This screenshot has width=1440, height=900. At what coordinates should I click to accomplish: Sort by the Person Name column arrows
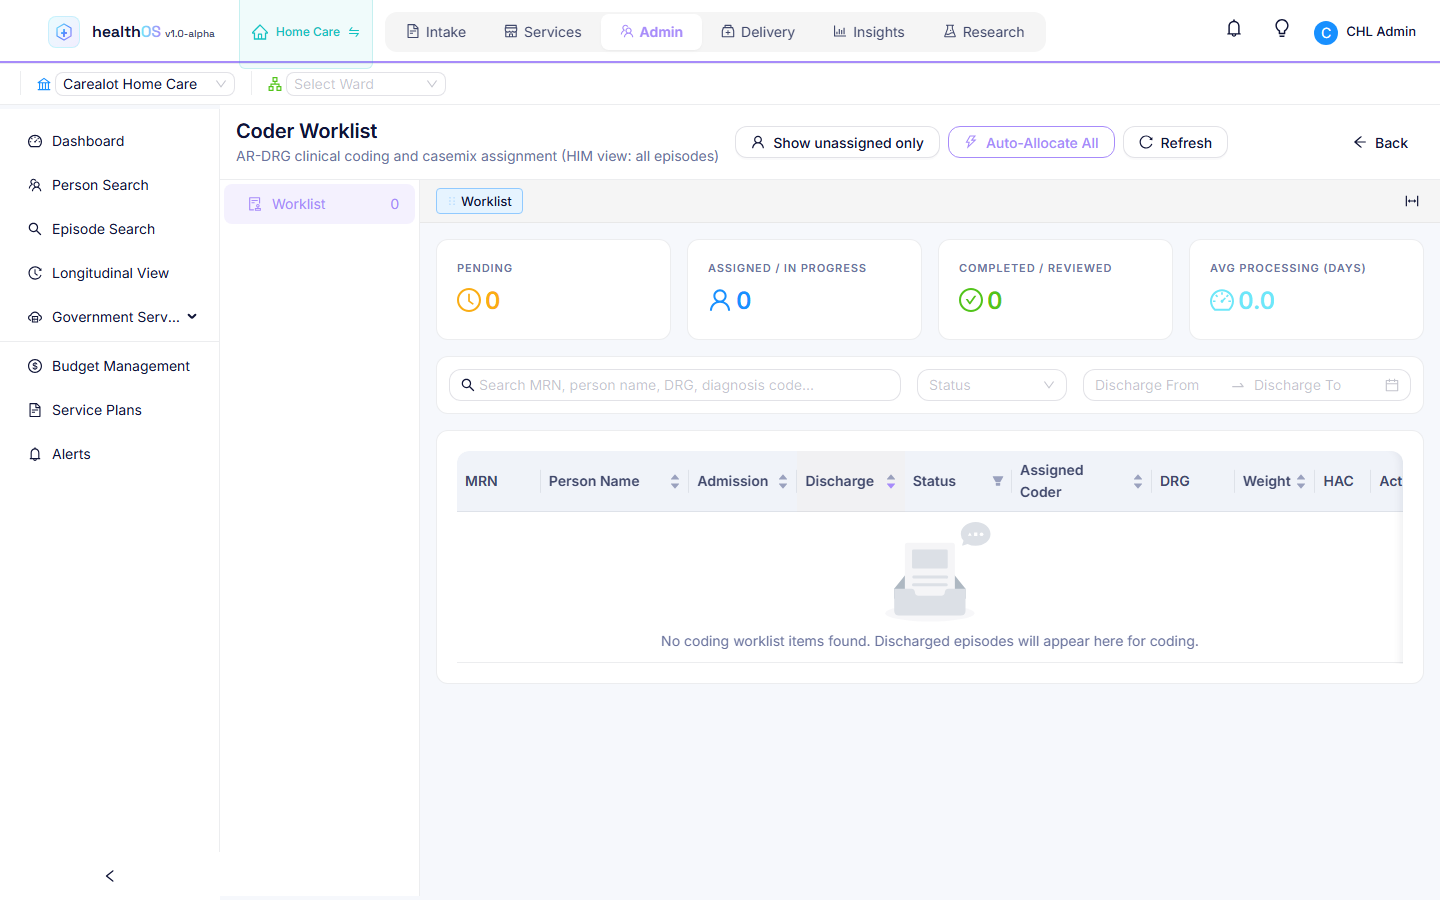675,481
